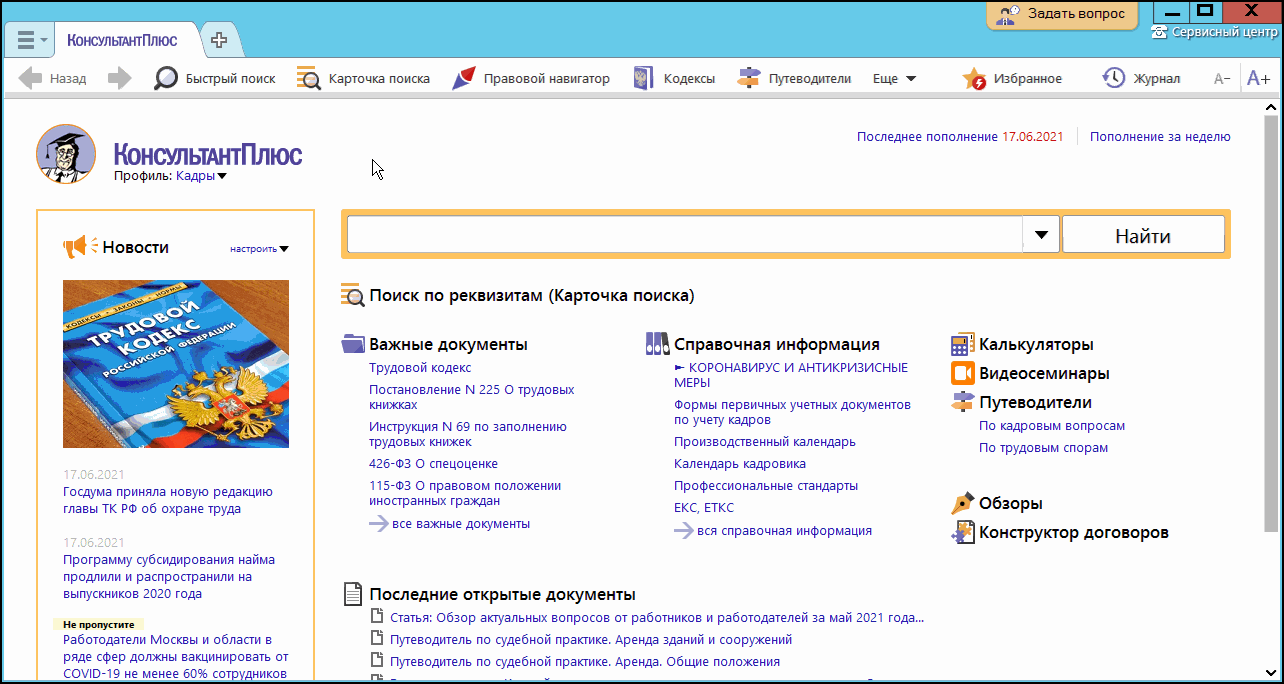The height and width of the screenshot is (684, 1284).
Task: Click the Найти search button
Action: pyautogui.click(x=1143, y=236)
